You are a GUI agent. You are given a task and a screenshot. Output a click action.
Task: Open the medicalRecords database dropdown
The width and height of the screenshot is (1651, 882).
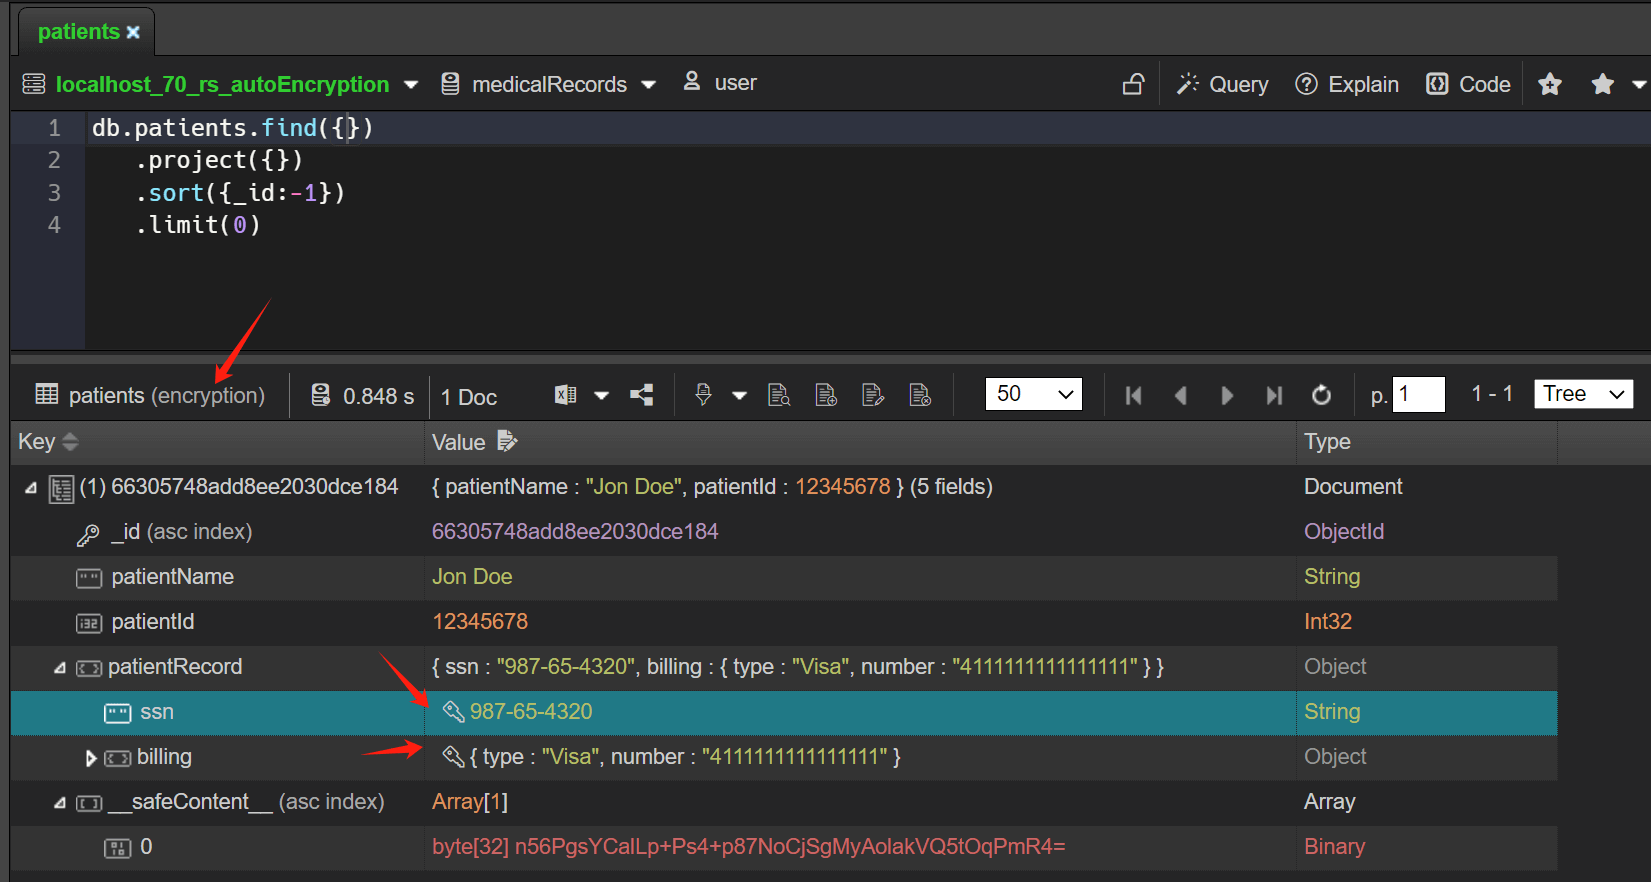coord(648,85)
